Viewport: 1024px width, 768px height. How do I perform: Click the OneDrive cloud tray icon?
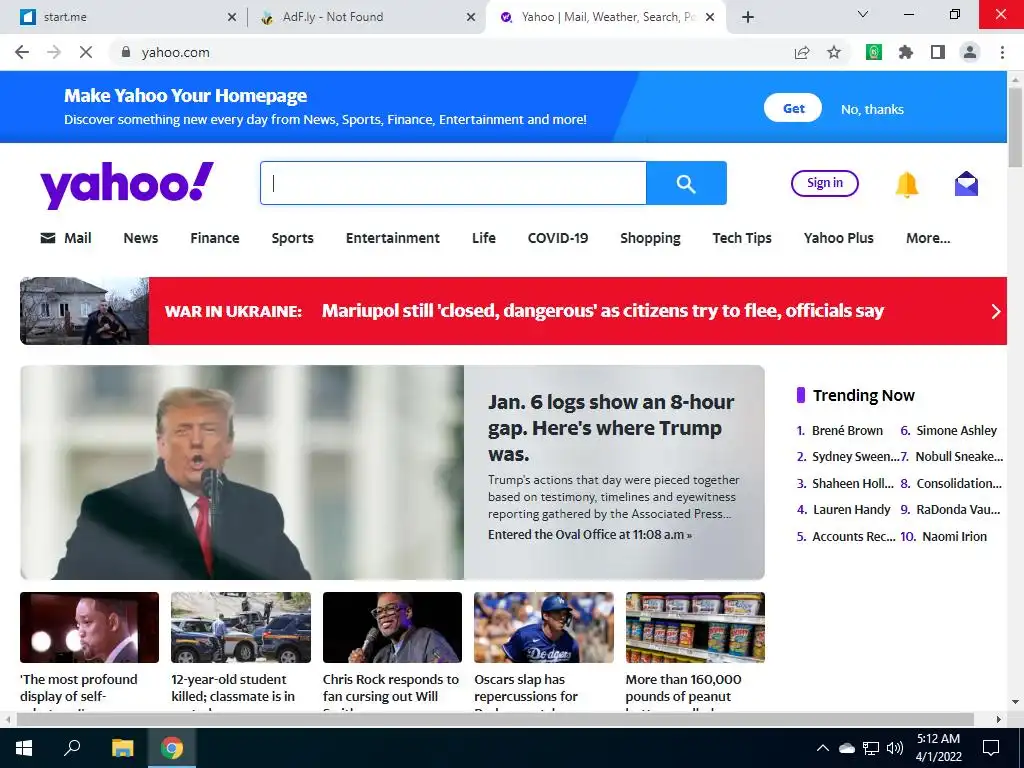846,748
